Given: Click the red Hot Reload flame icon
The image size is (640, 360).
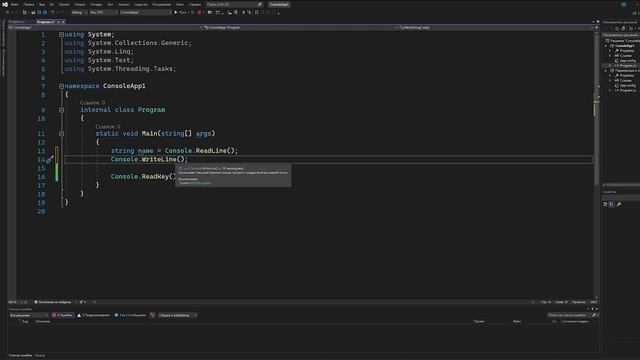Looking at the screenshot, I should coord(199,13).
